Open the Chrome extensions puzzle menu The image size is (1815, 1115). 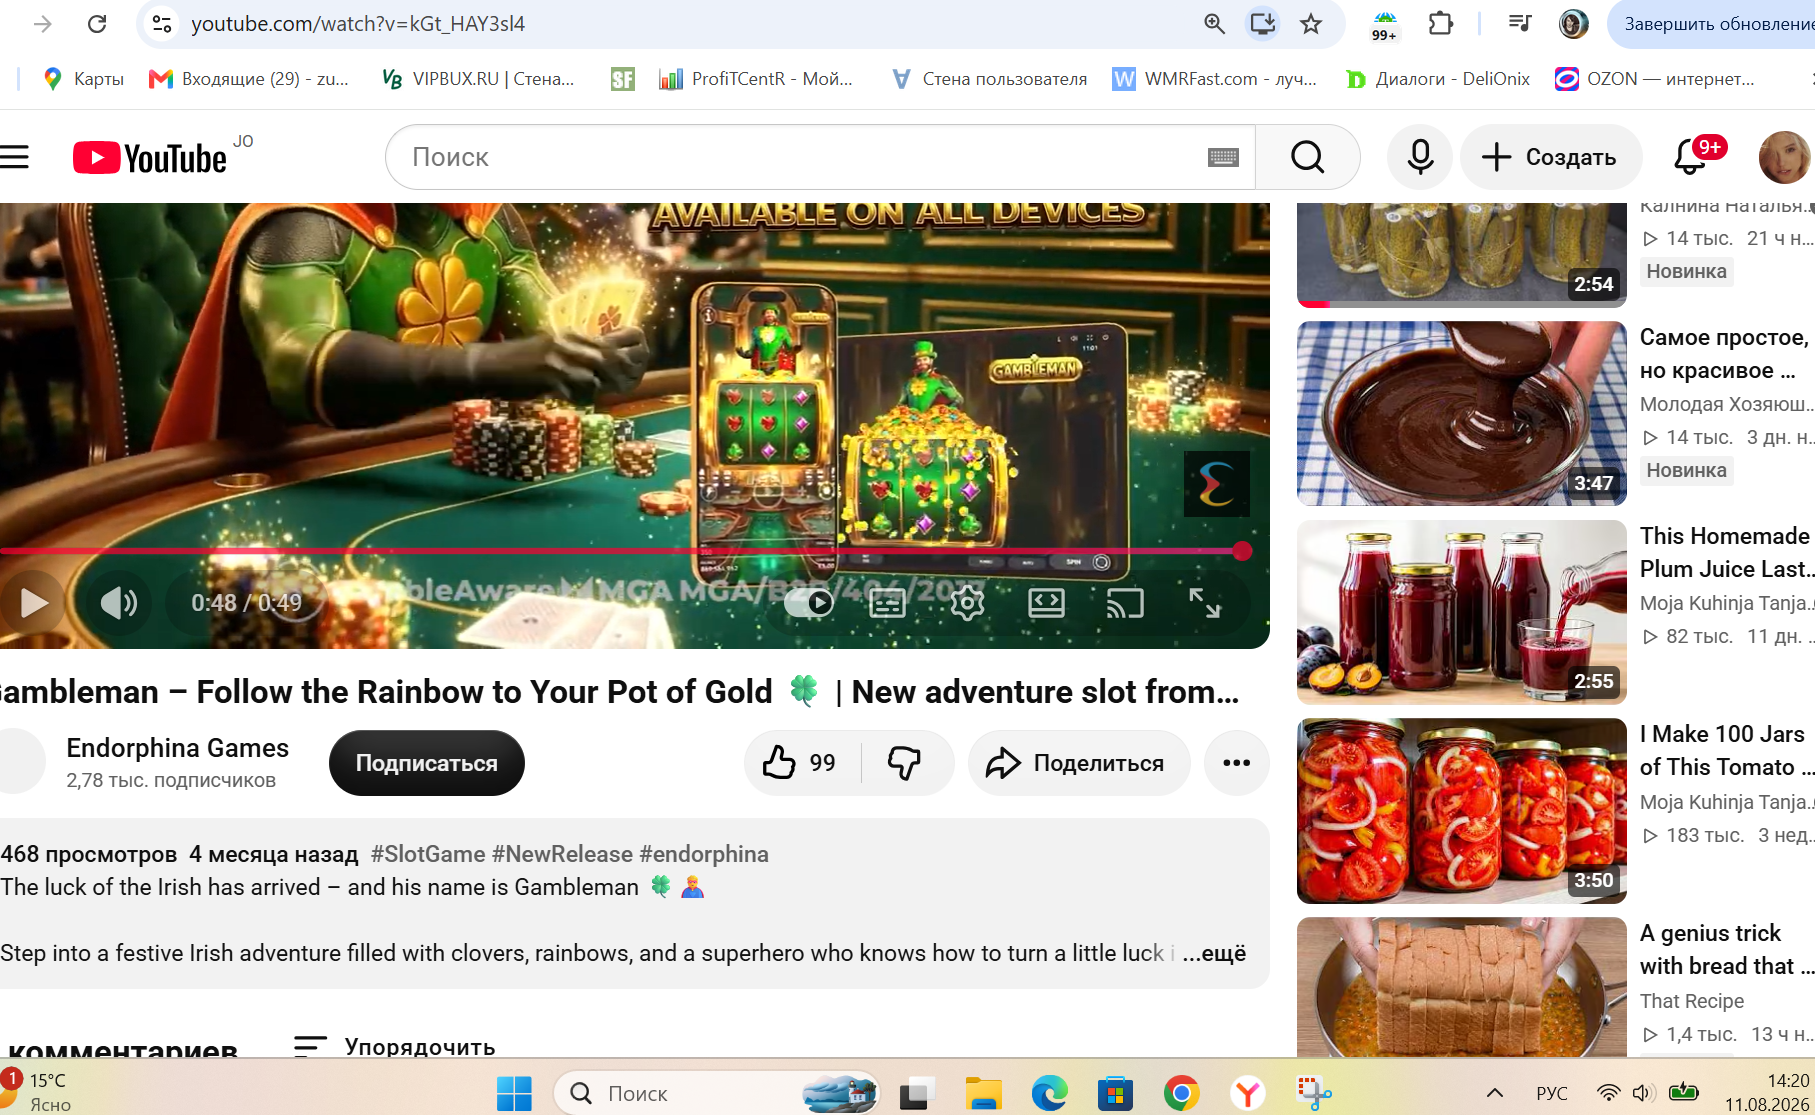(1441, 24)
